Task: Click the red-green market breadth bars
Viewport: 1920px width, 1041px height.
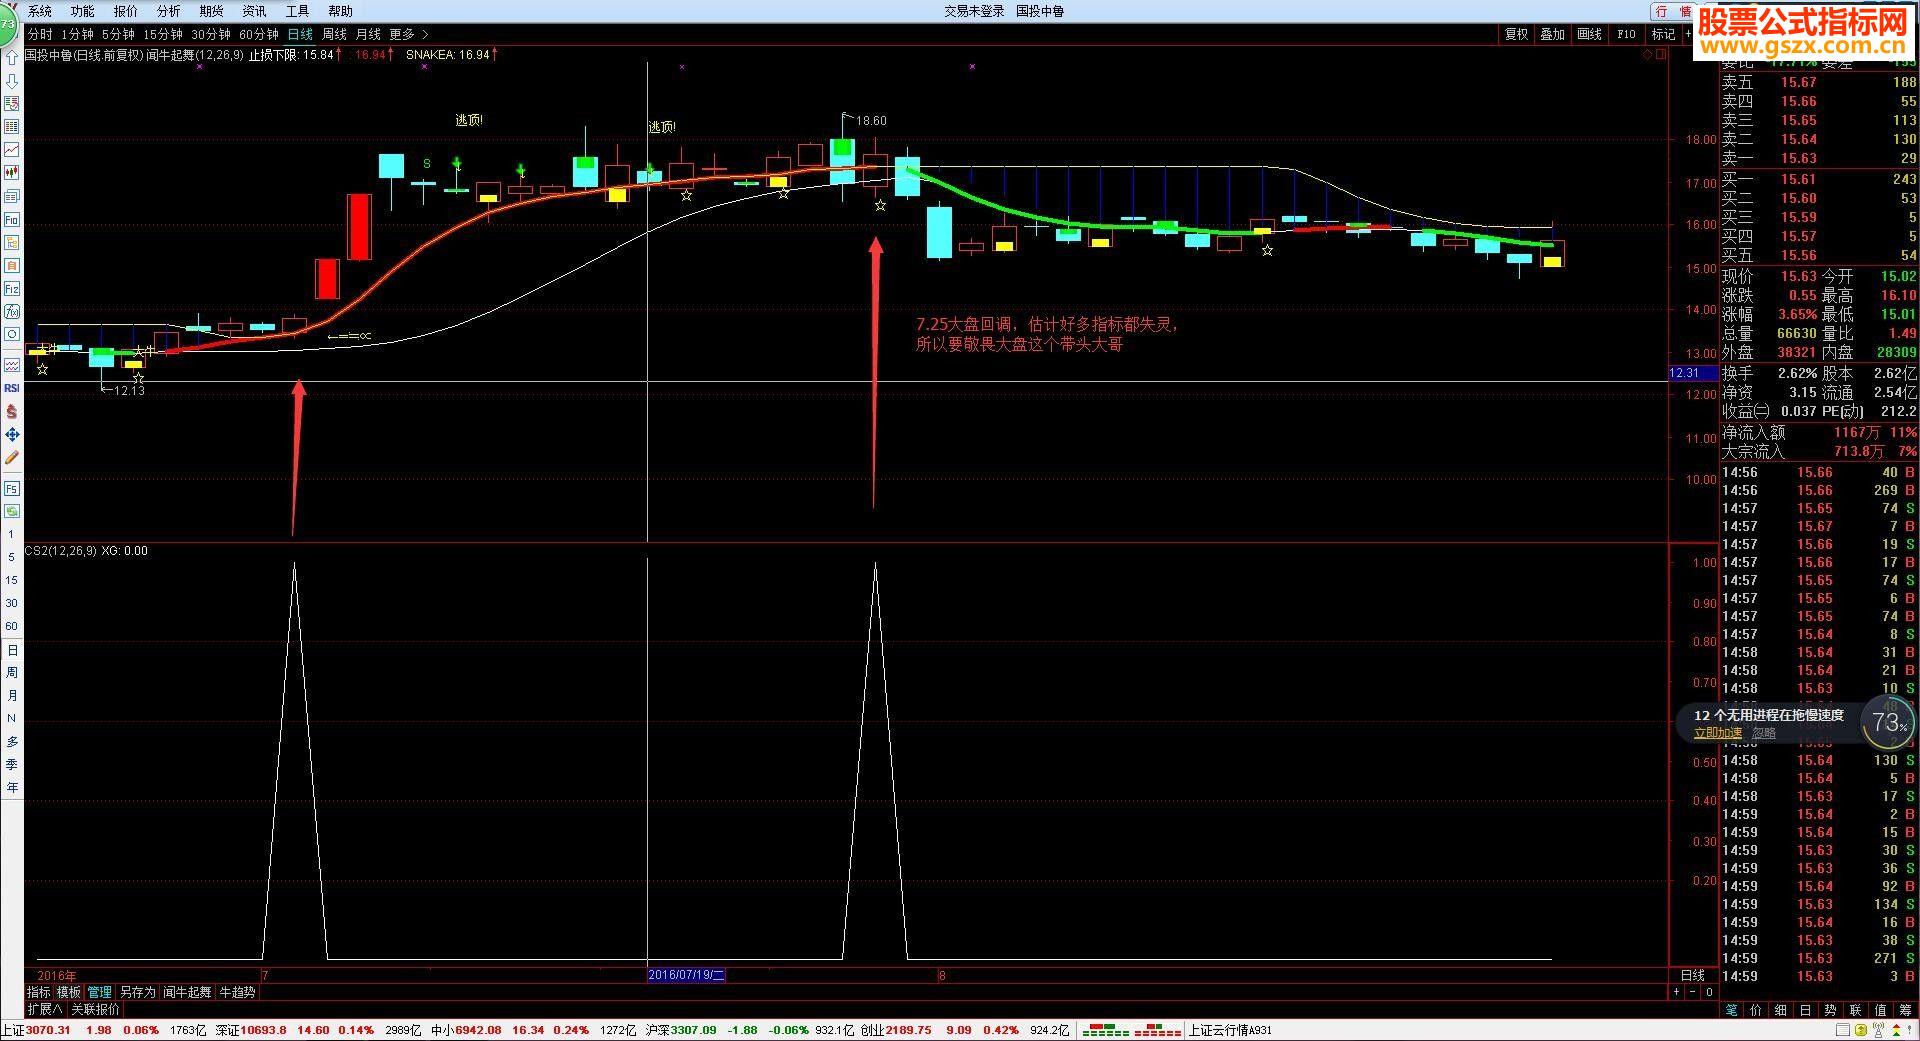Action: (x=1132, y=1030)
